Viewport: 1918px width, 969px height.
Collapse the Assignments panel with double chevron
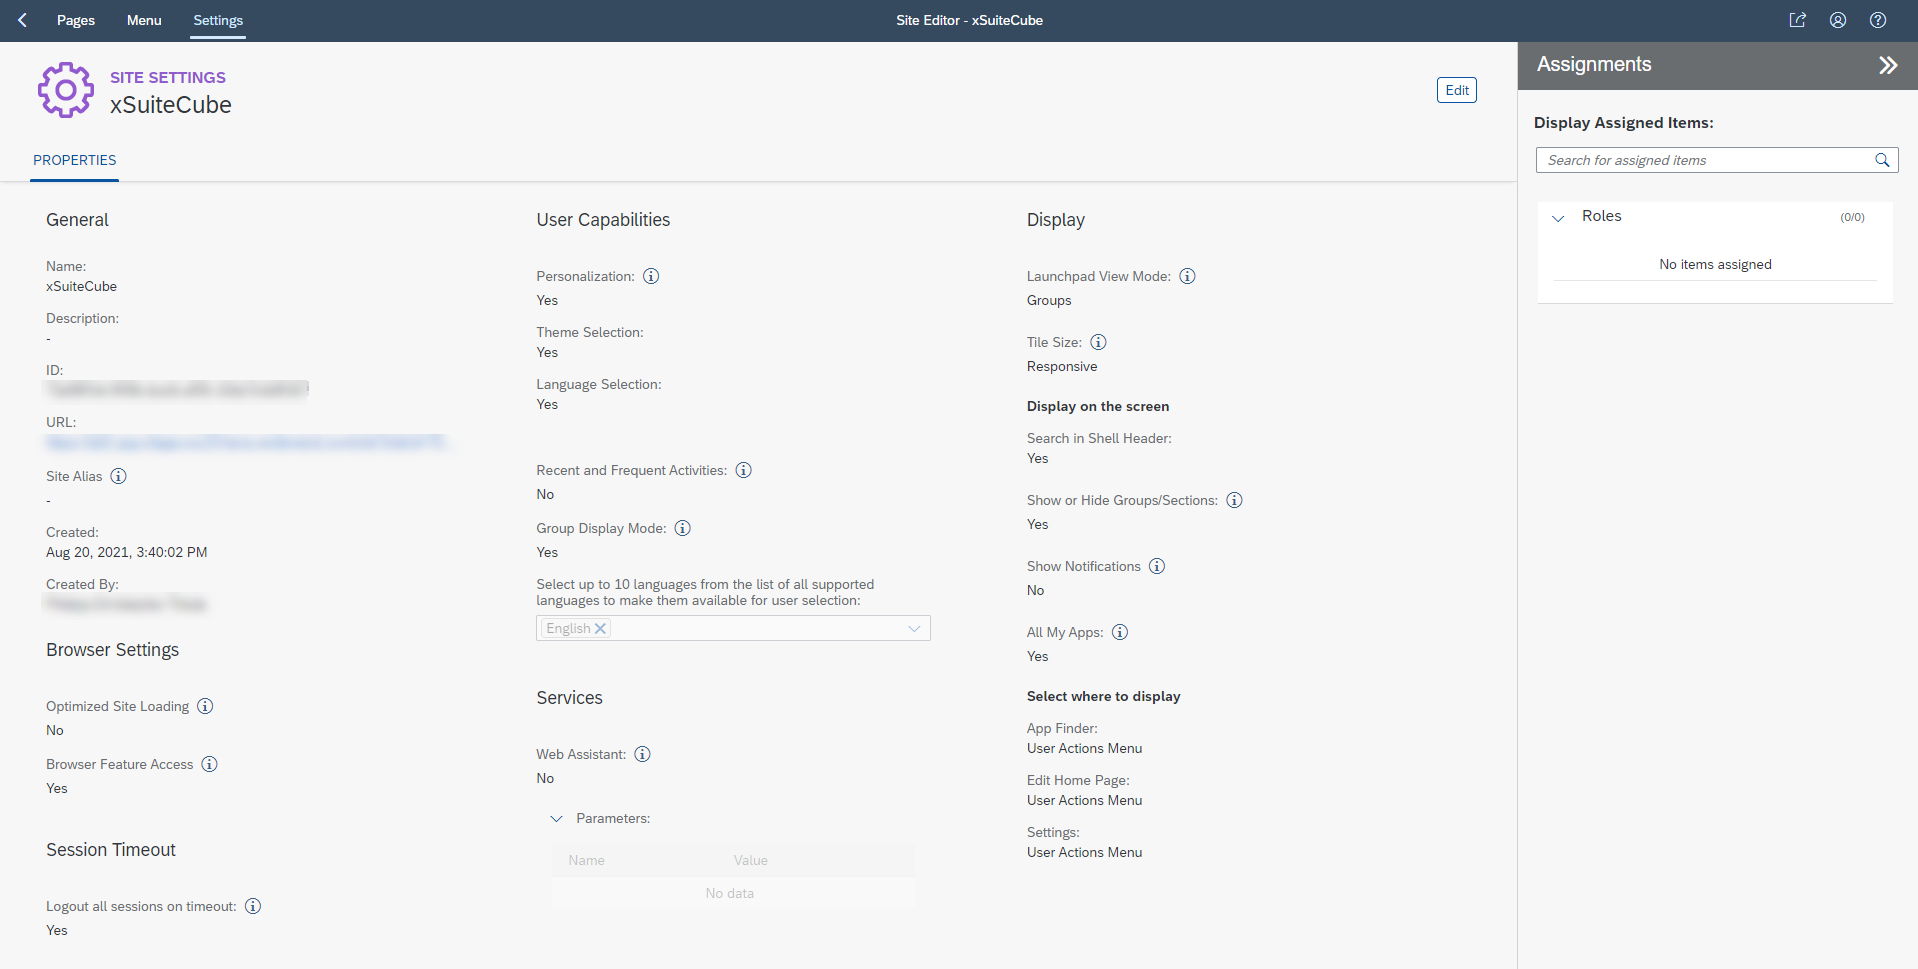[1887, 66]
